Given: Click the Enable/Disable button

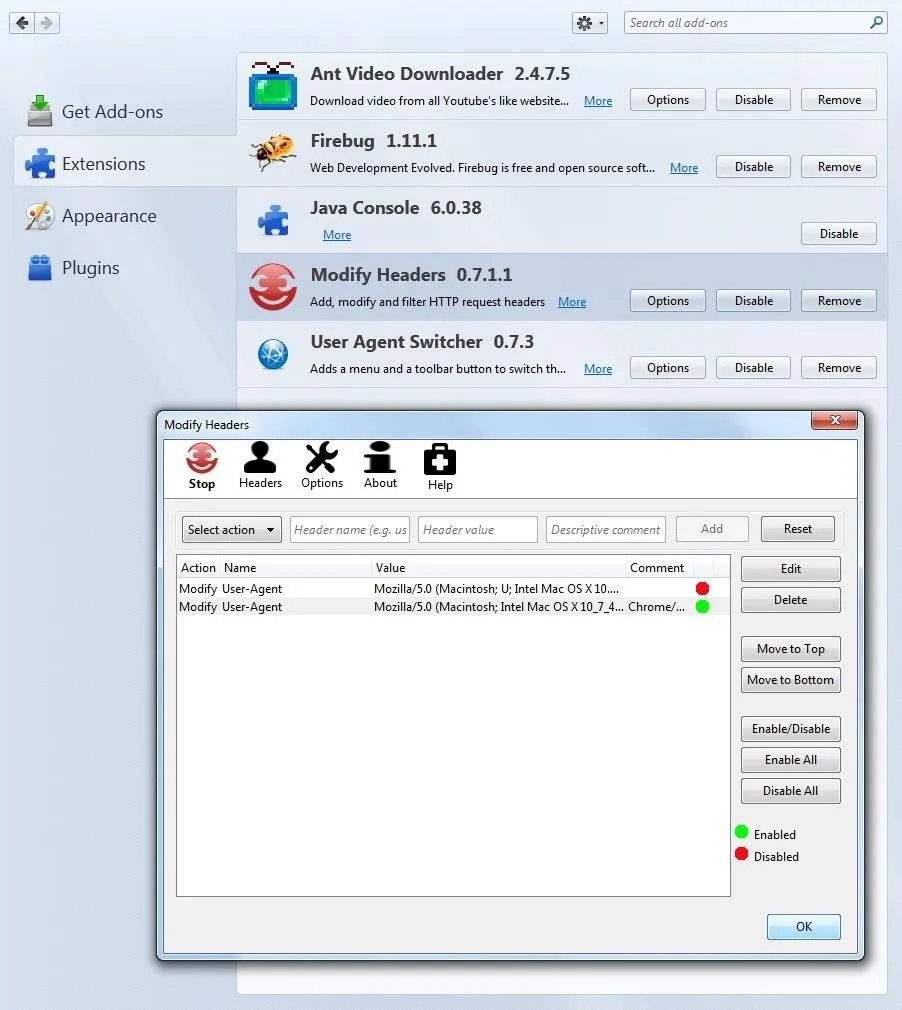Looking at the screenshot, I should [x=791, y=729].
